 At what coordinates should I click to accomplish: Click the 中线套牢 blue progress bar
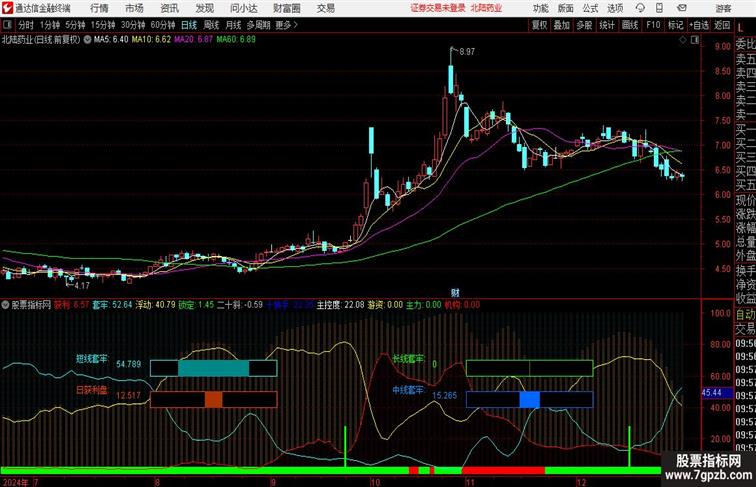[529, 400]
